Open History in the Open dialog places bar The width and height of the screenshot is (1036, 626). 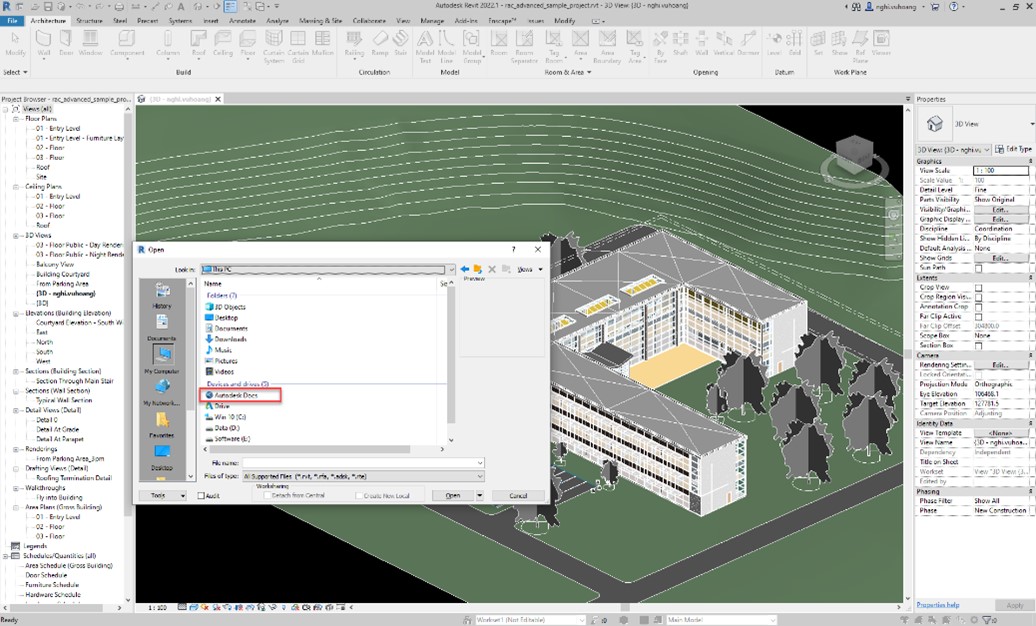pos(162,295)
